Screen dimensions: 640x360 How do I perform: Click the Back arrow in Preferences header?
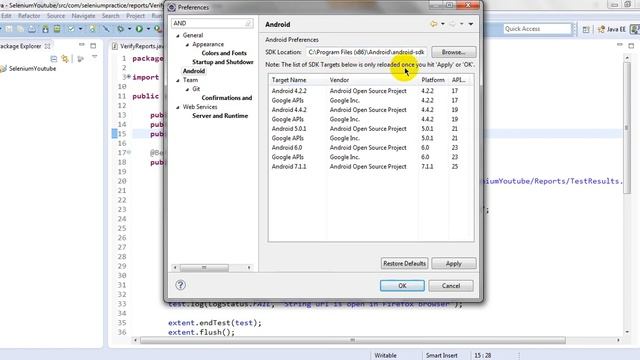(x=434, y=24)
